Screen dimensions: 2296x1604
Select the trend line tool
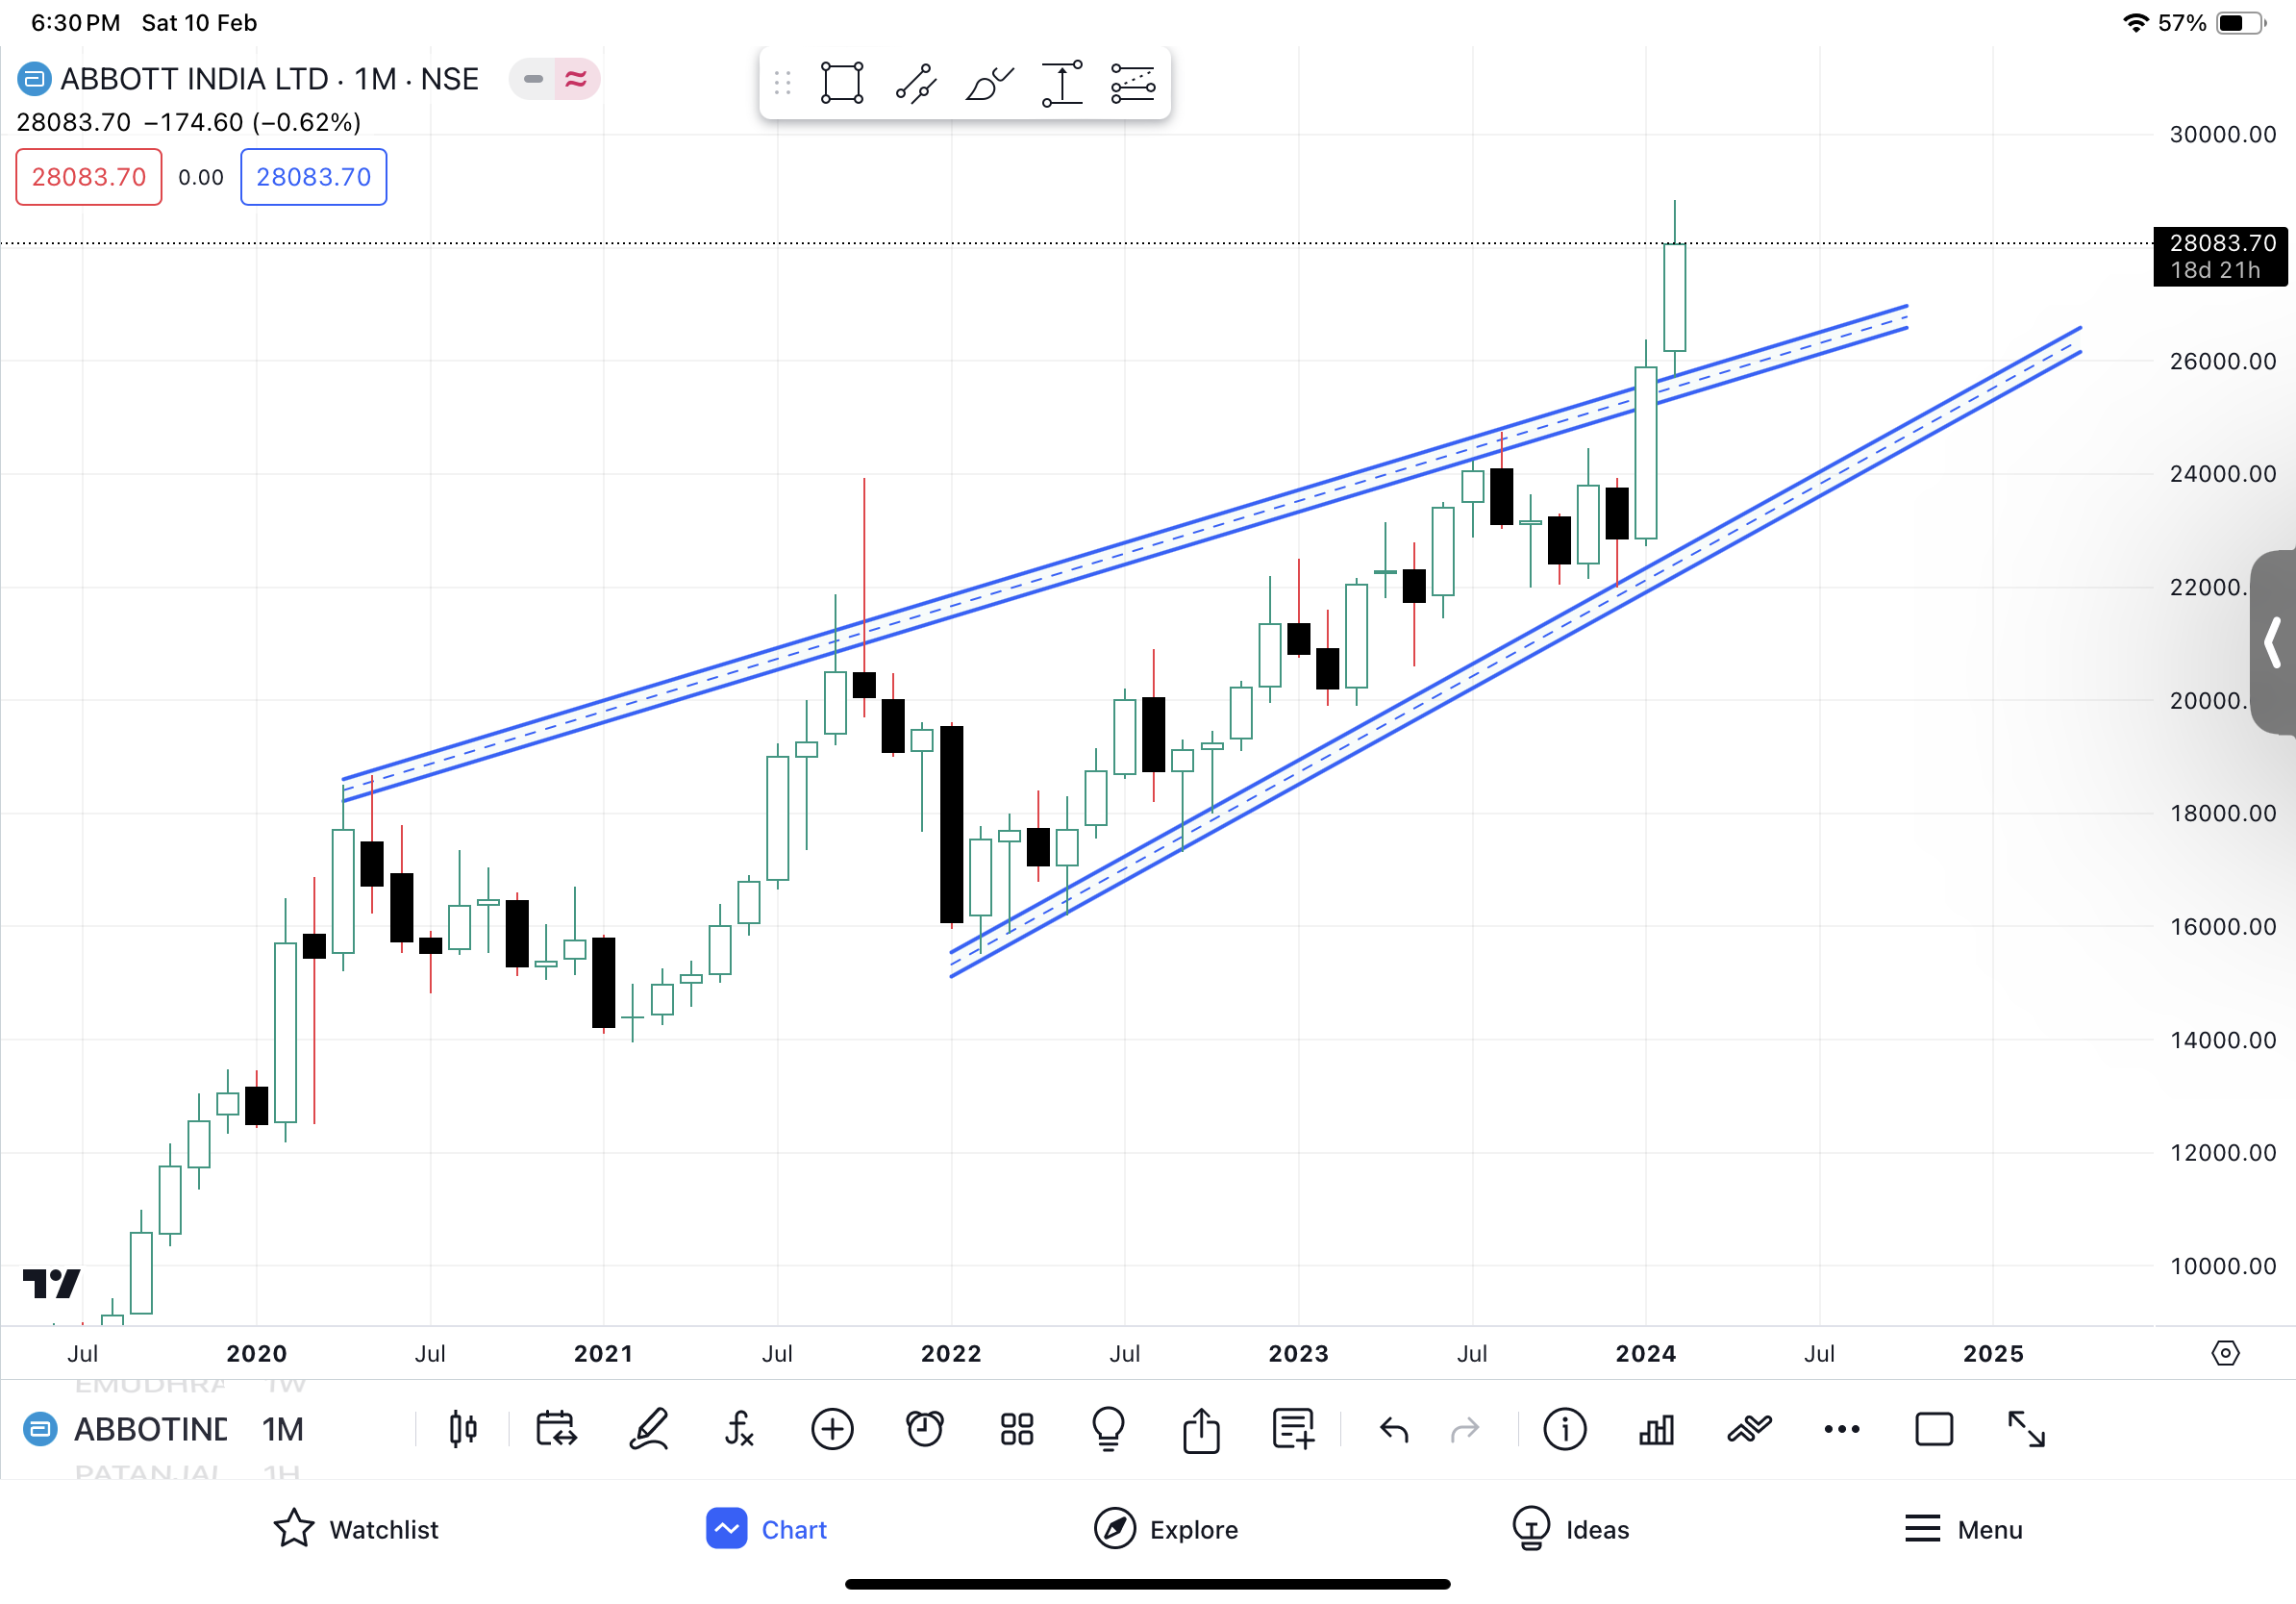coord(915,83)
